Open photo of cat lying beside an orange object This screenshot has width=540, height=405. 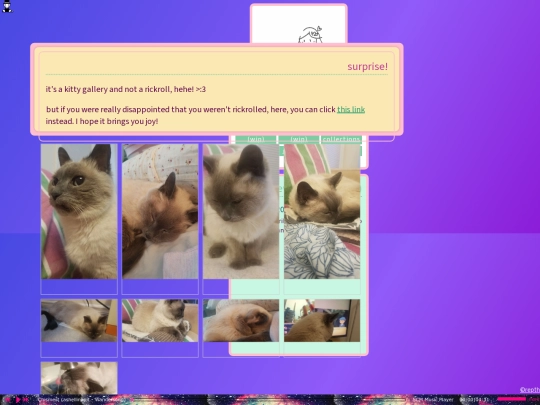[79, 320]
